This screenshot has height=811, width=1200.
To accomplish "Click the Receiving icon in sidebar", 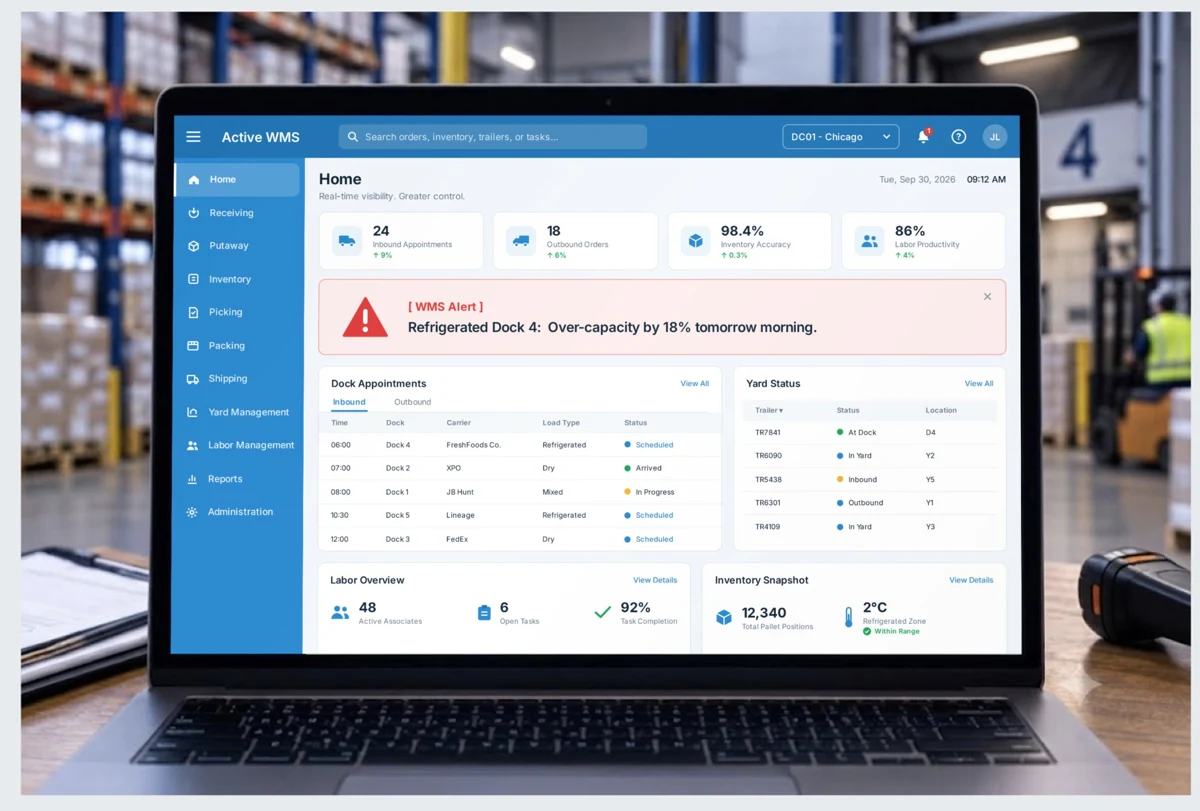I will 193,213.
